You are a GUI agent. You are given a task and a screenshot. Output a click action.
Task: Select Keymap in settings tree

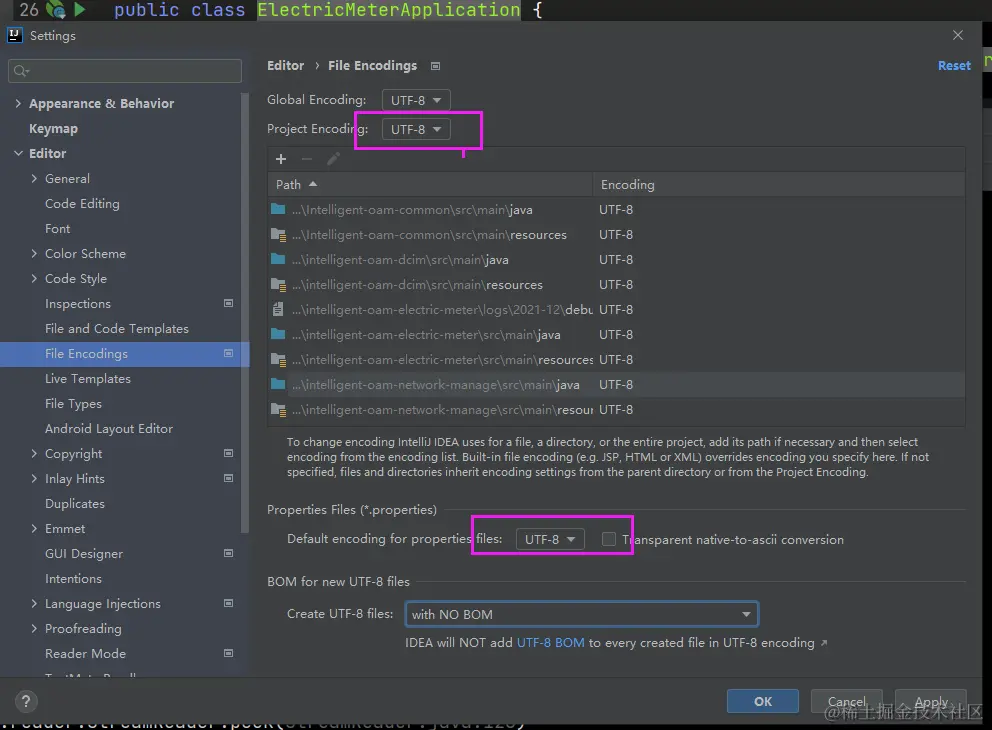click(54, 128)
